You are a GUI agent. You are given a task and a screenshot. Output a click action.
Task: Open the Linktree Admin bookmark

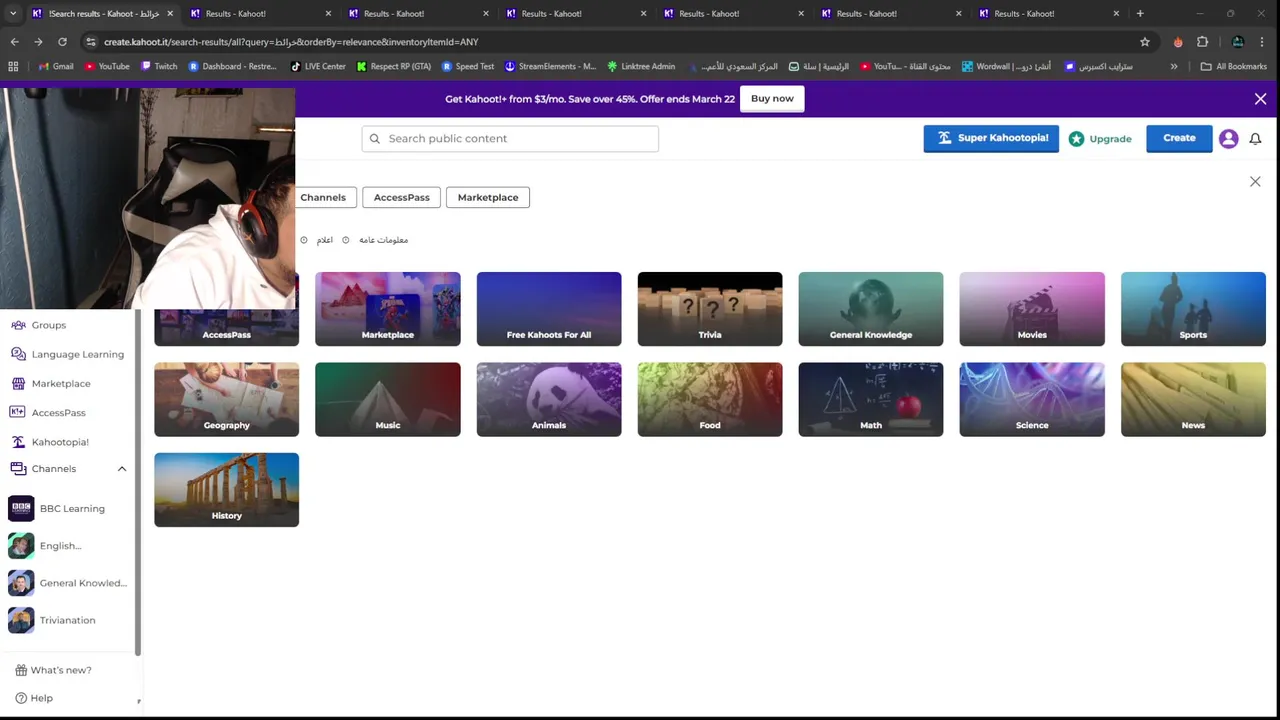641,66
